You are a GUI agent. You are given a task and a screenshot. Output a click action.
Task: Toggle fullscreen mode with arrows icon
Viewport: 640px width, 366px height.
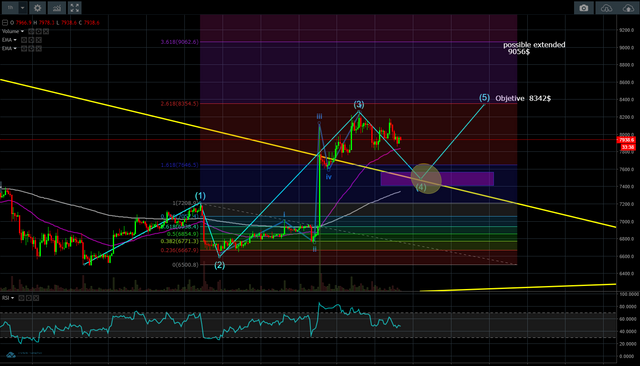(74, 7)
